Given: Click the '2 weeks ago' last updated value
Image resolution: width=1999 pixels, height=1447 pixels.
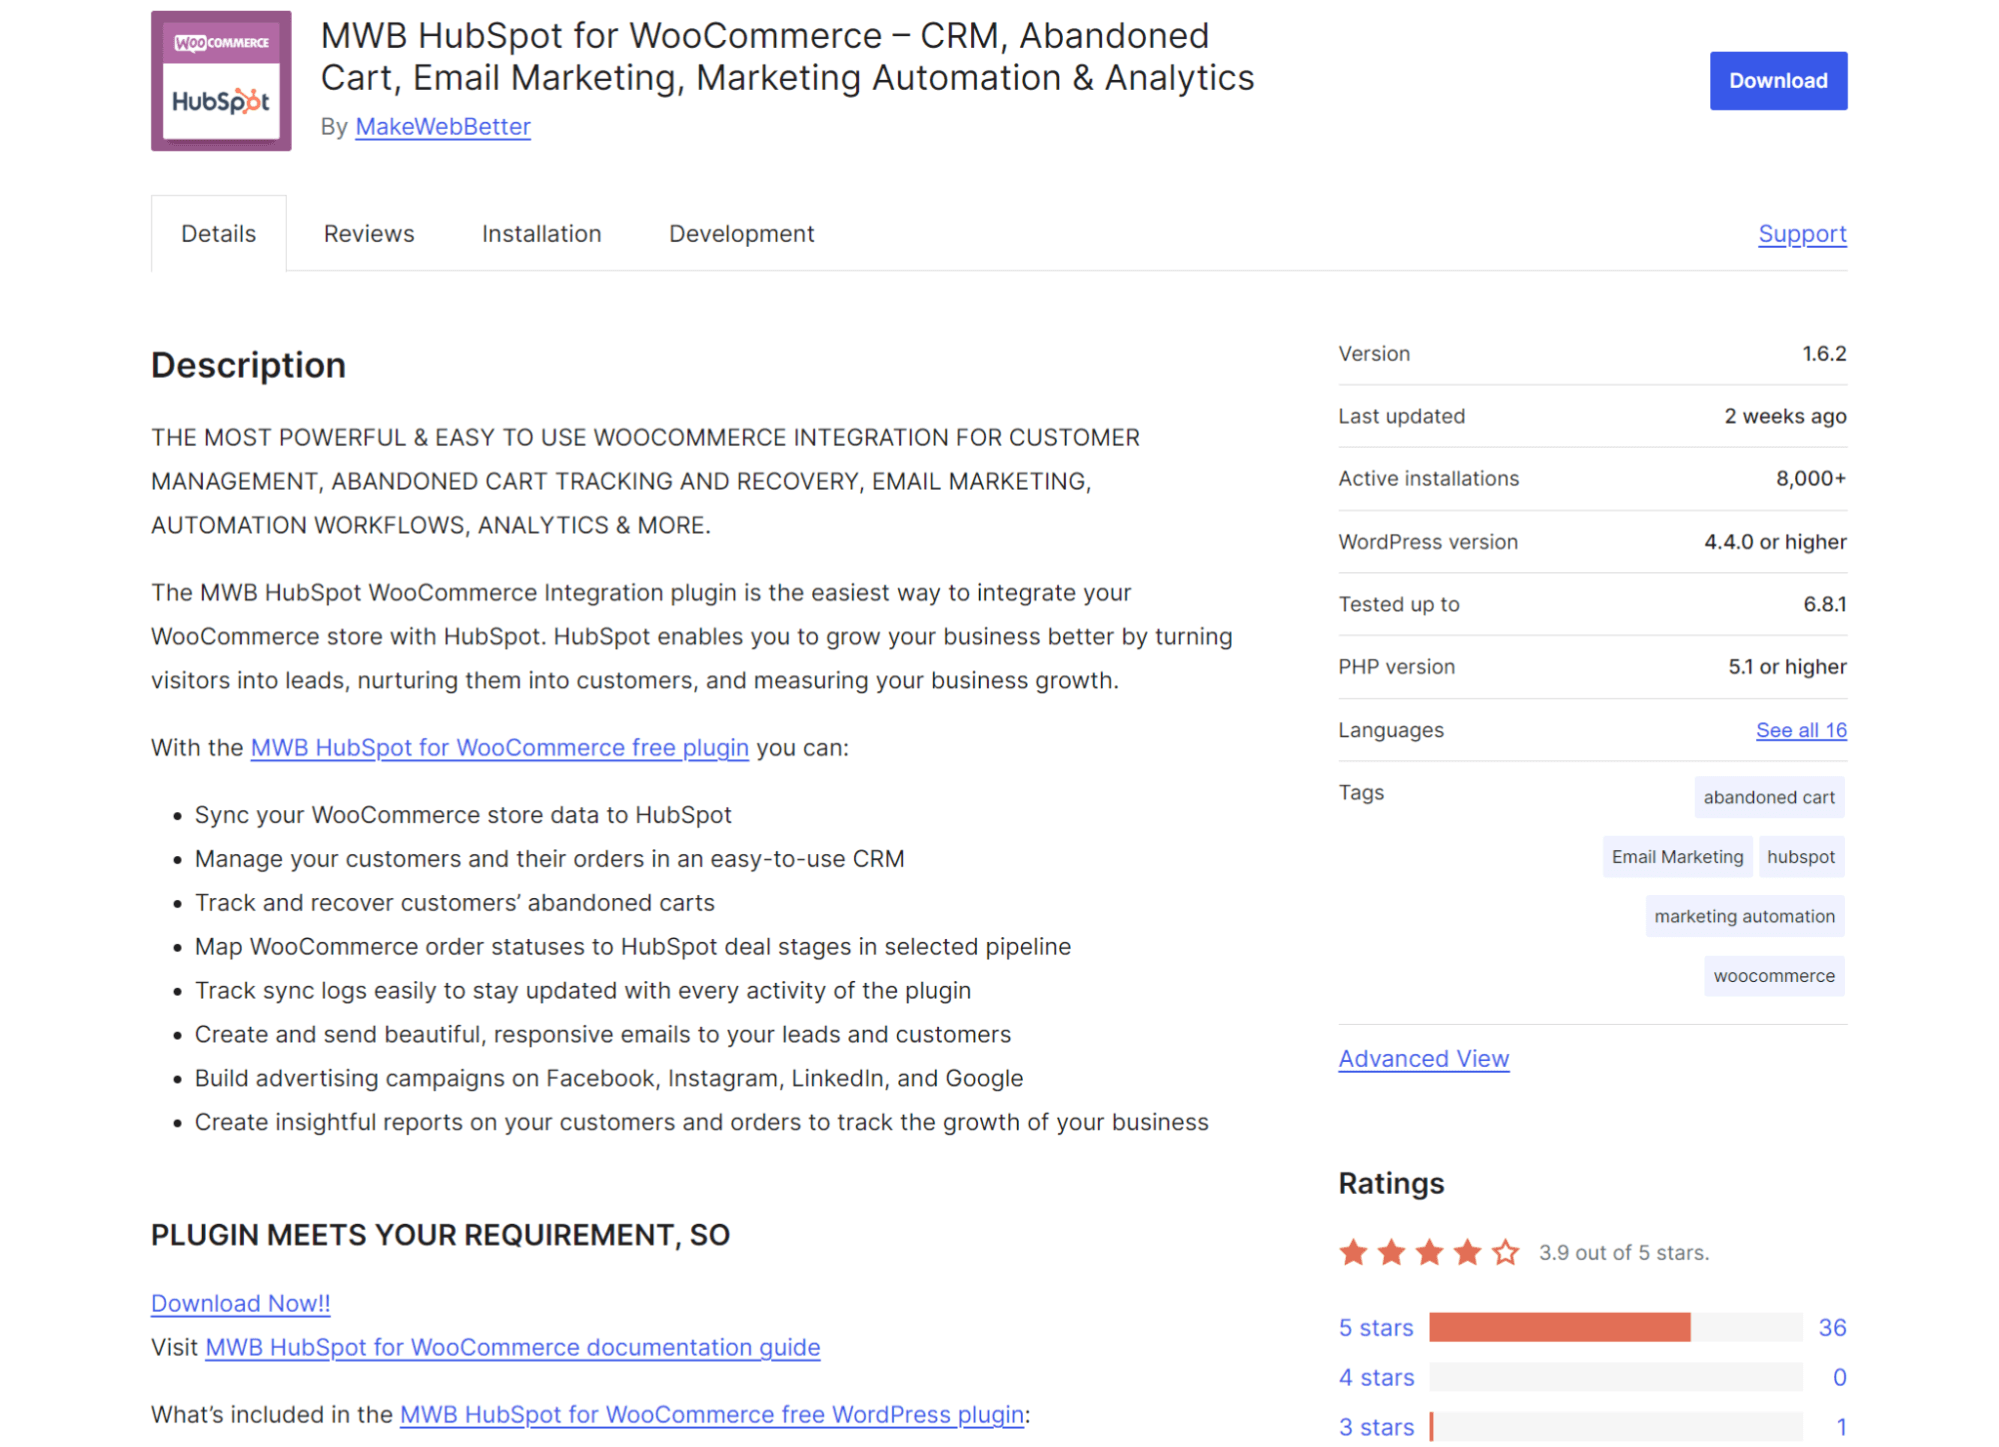Looking at the screenshot, I should [x=1785, y=417].
